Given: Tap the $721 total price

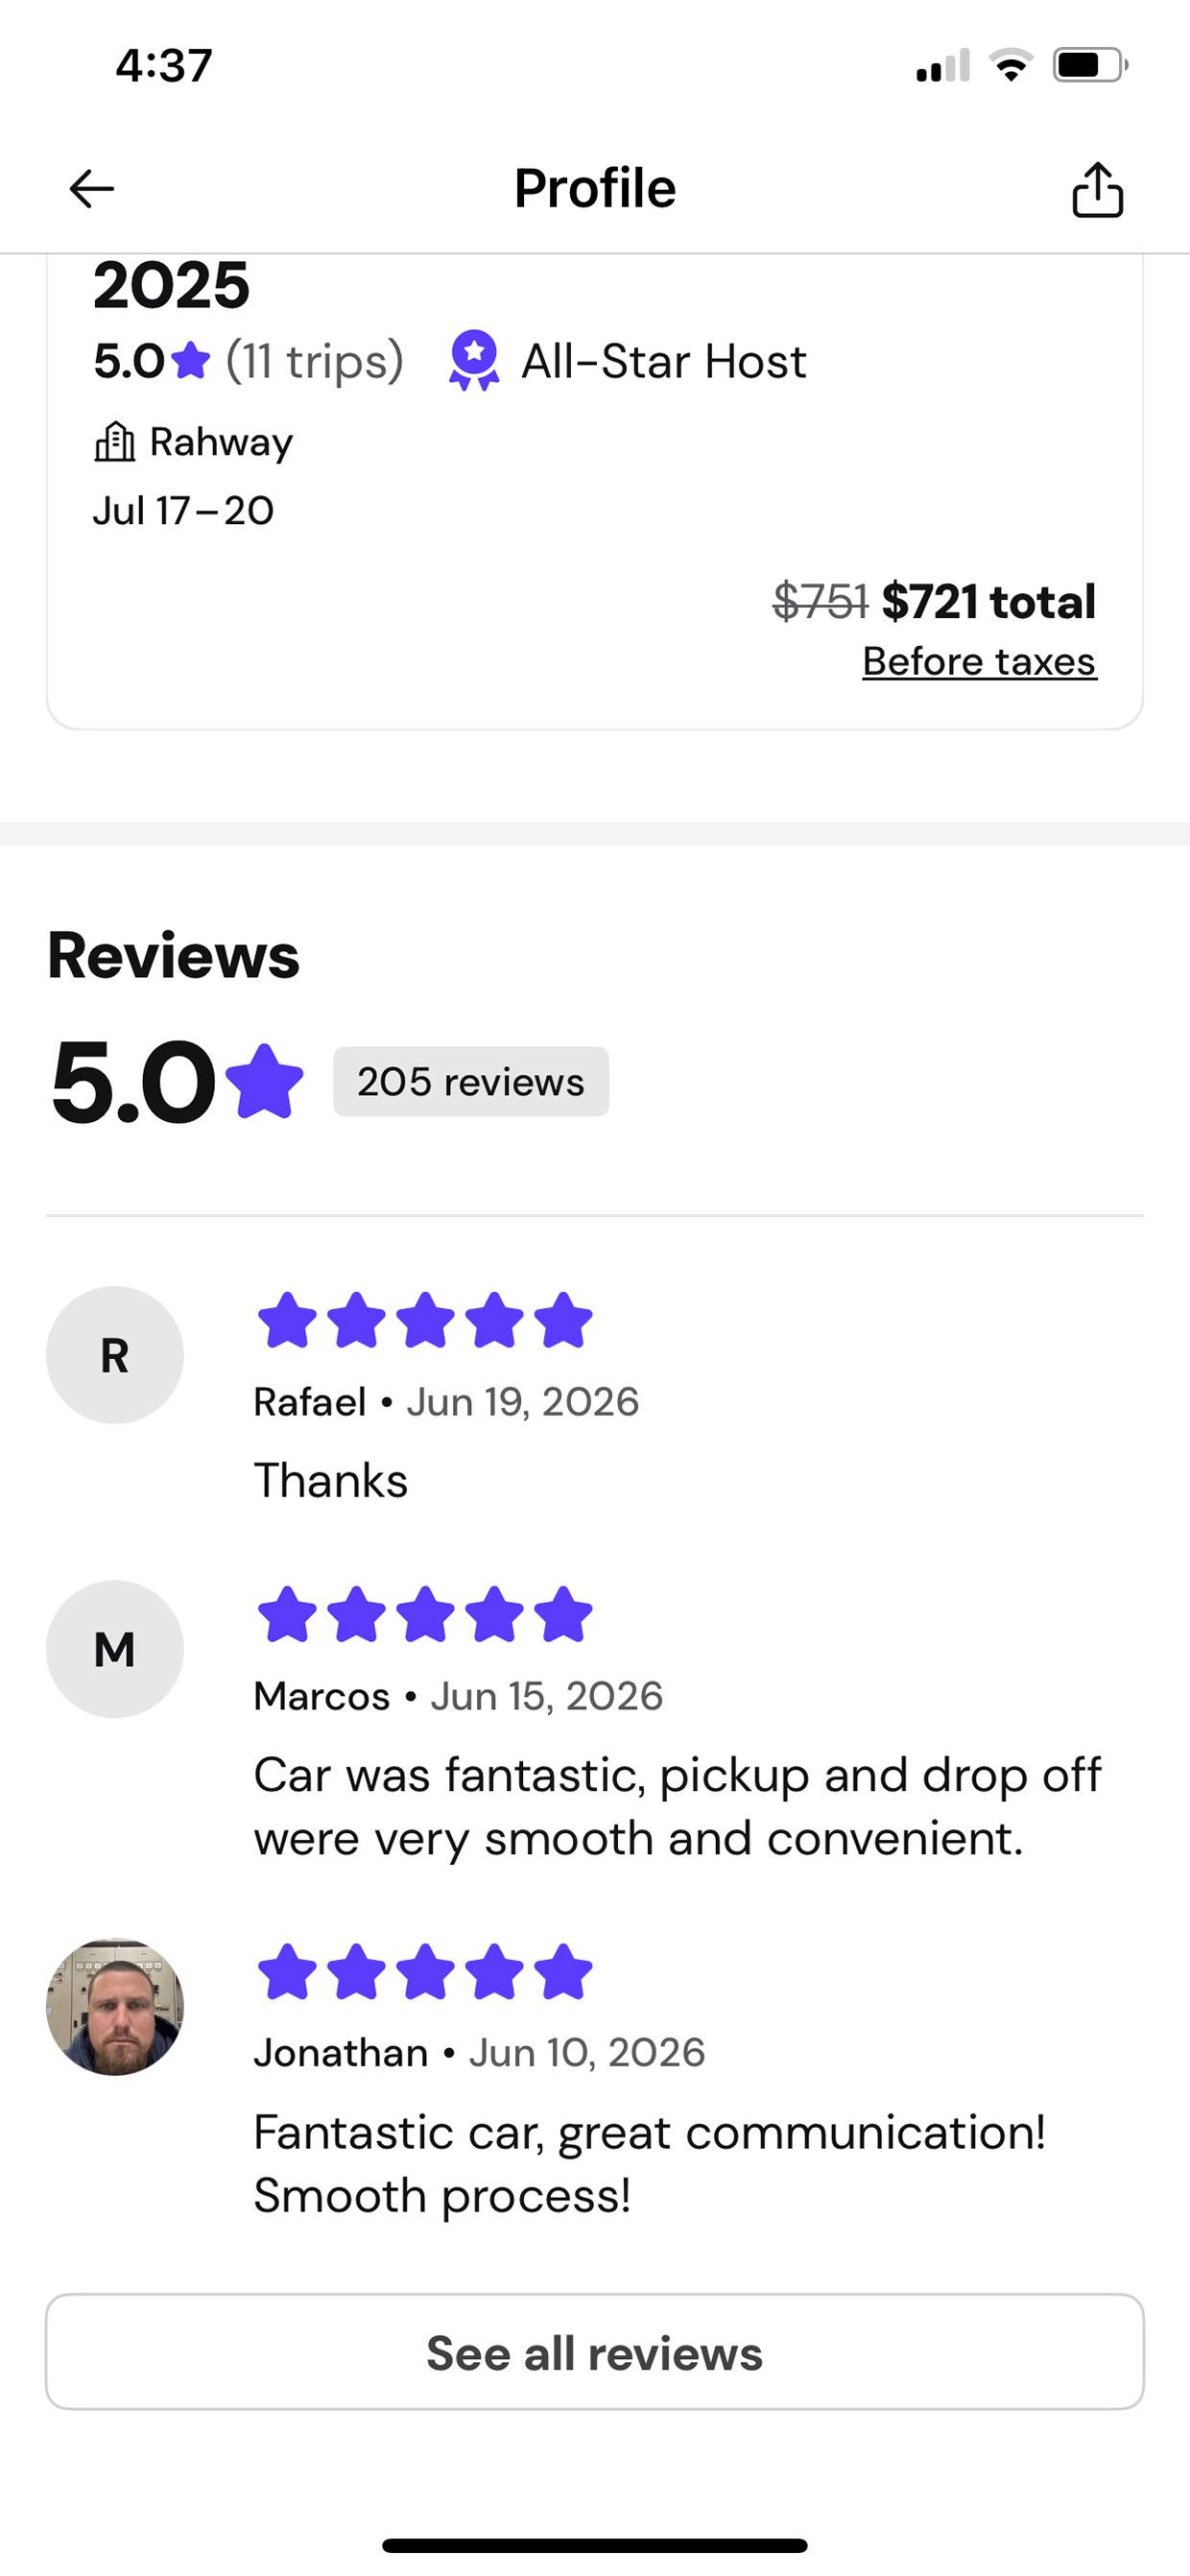Looking at the screenshot, I should [989, 601].
